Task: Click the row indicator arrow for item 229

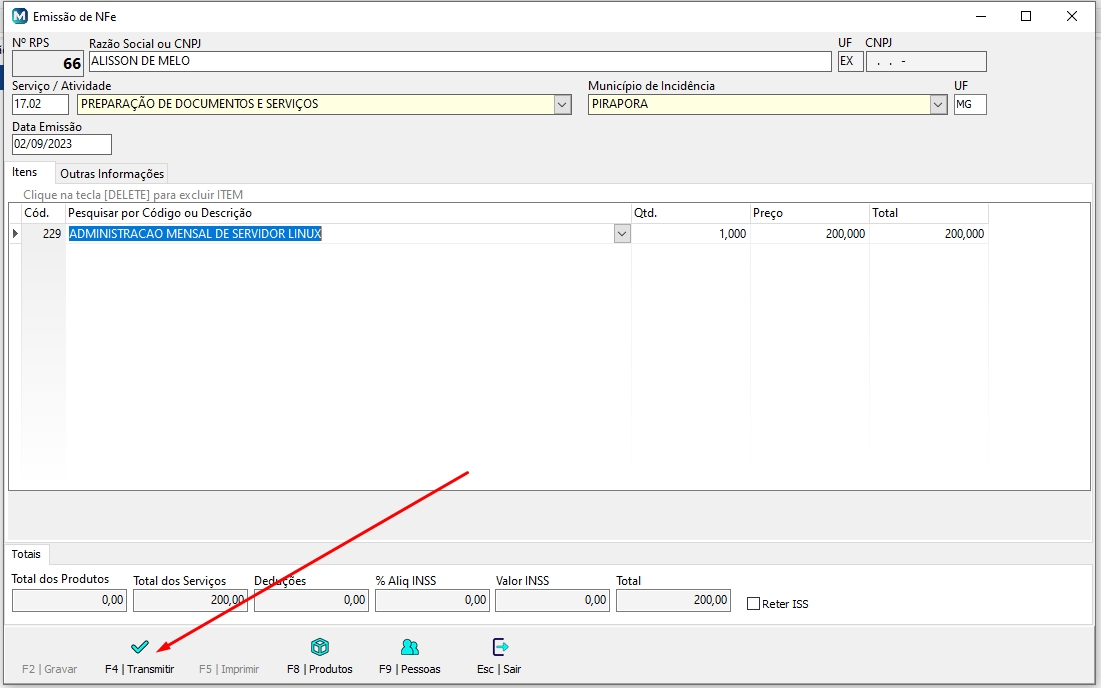Action: point(14,234)
